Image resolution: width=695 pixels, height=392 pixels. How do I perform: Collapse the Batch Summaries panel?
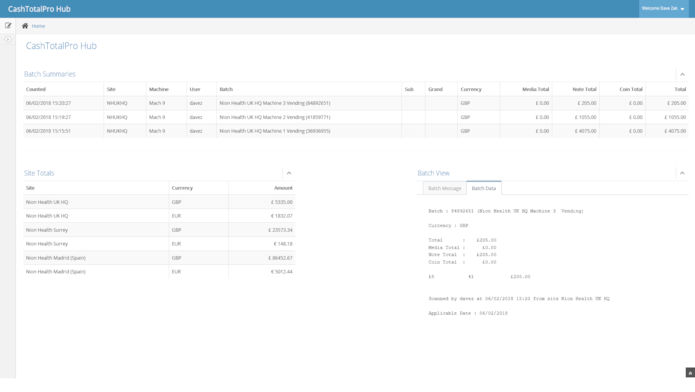coord(682,74)
